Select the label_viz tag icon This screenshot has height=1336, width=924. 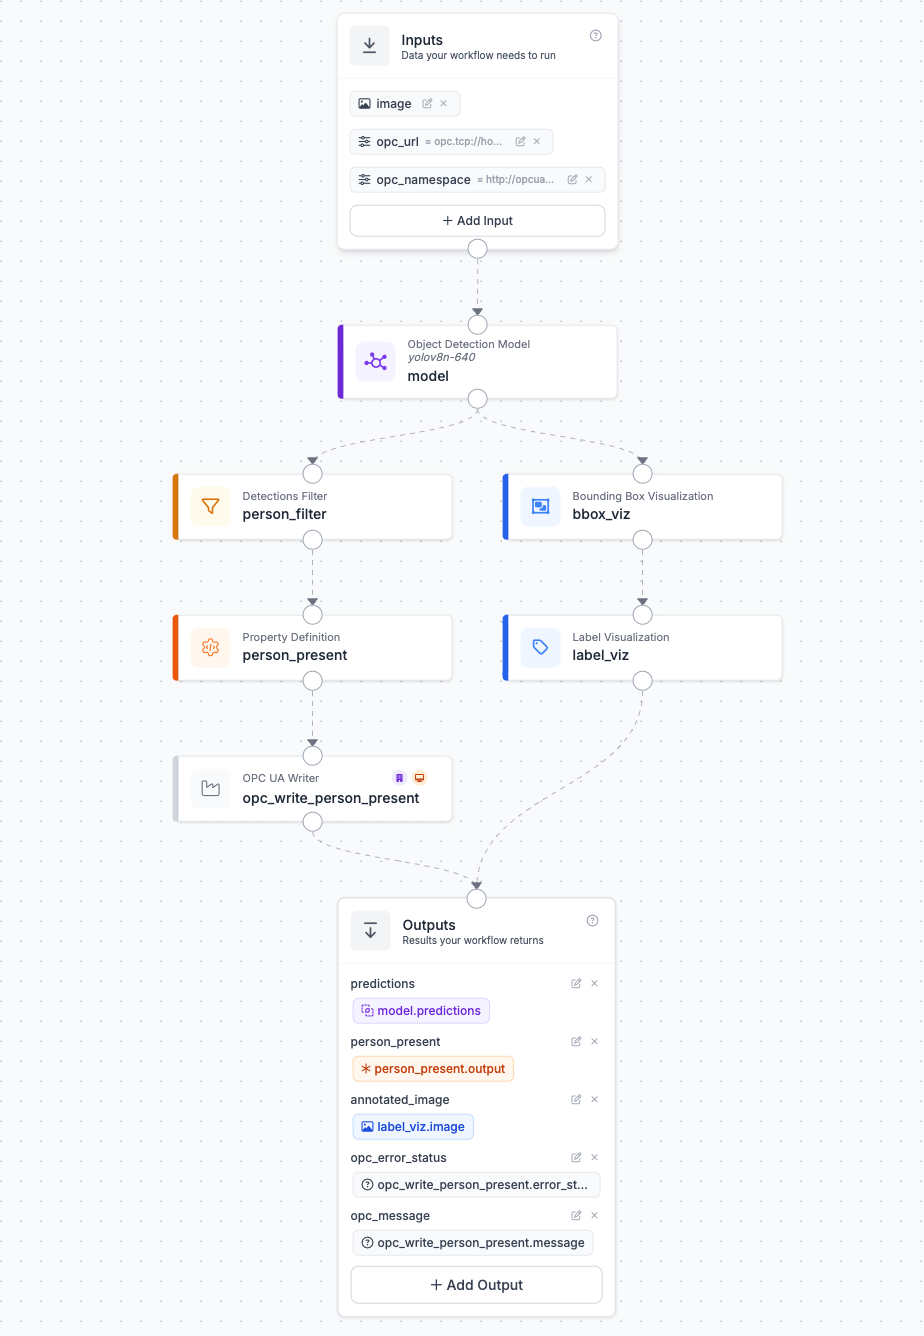540,647
